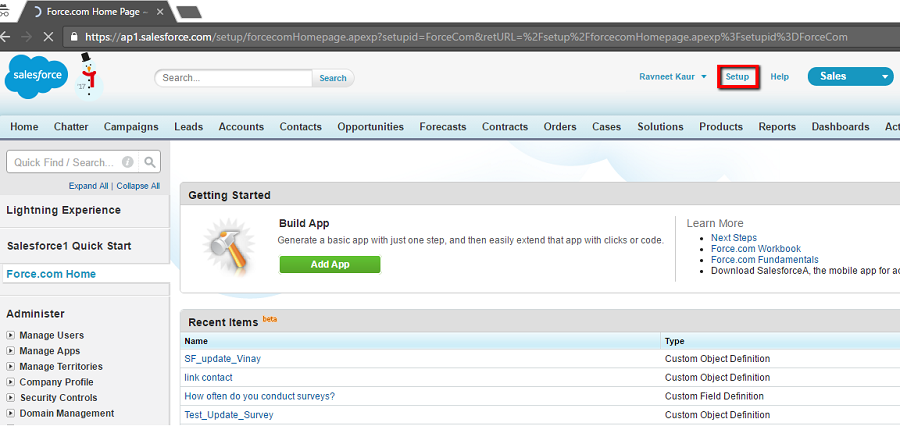Open Salesforce1 Quick Start in sidebar
Viewport: 900px width, 426px height.
69,246
